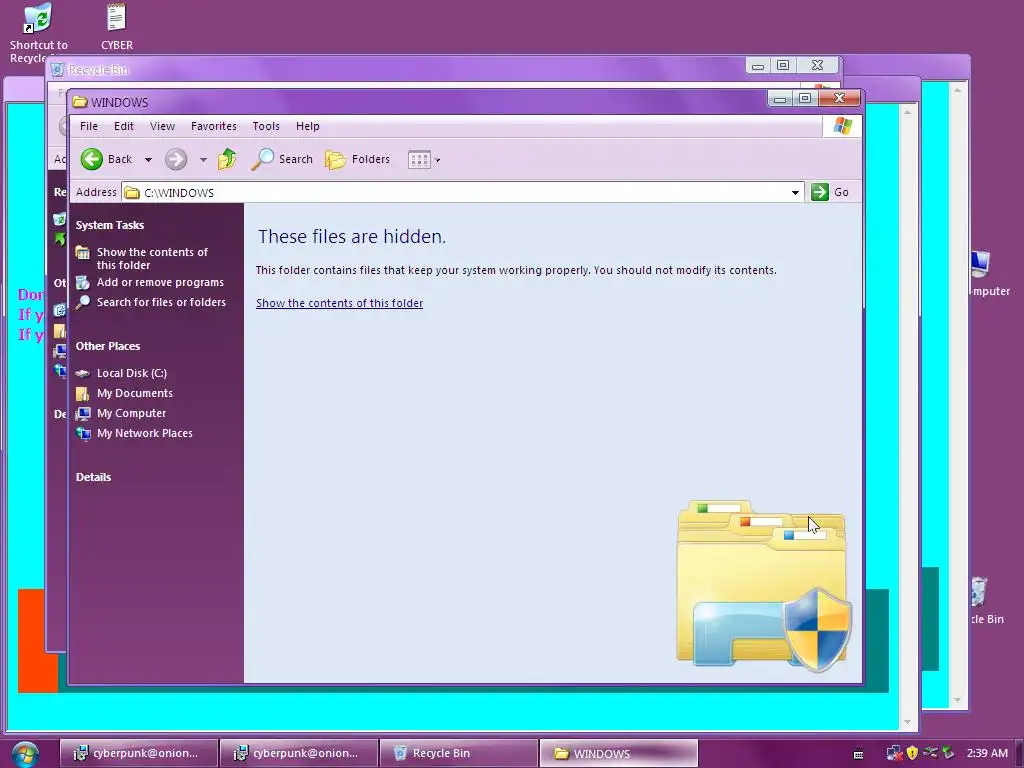The image size is (1024, 768).
Task: Click the keyboard tray icon left of the shield
Action: click(859, 754)
